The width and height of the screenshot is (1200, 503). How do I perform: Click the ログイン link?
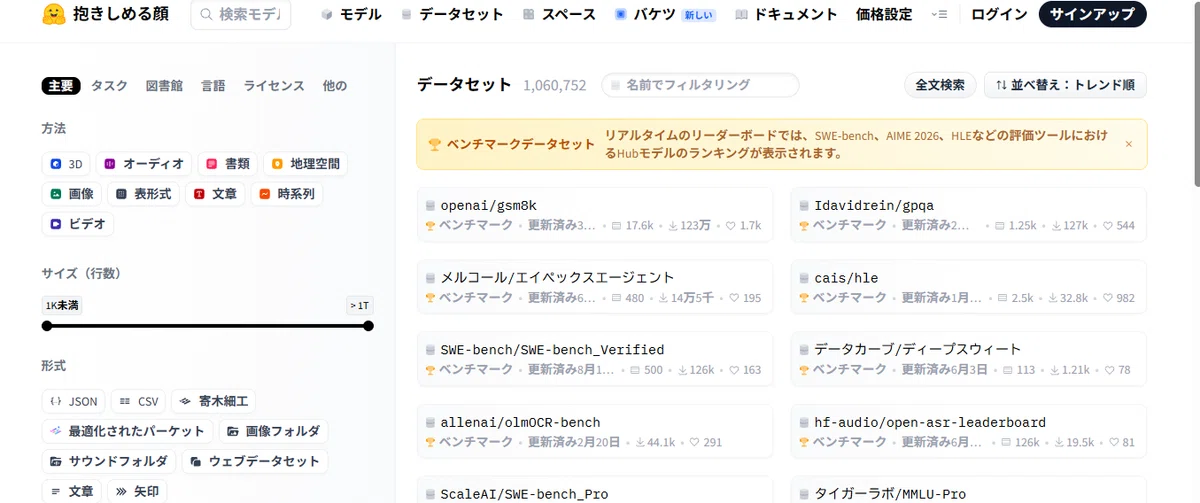999,15
